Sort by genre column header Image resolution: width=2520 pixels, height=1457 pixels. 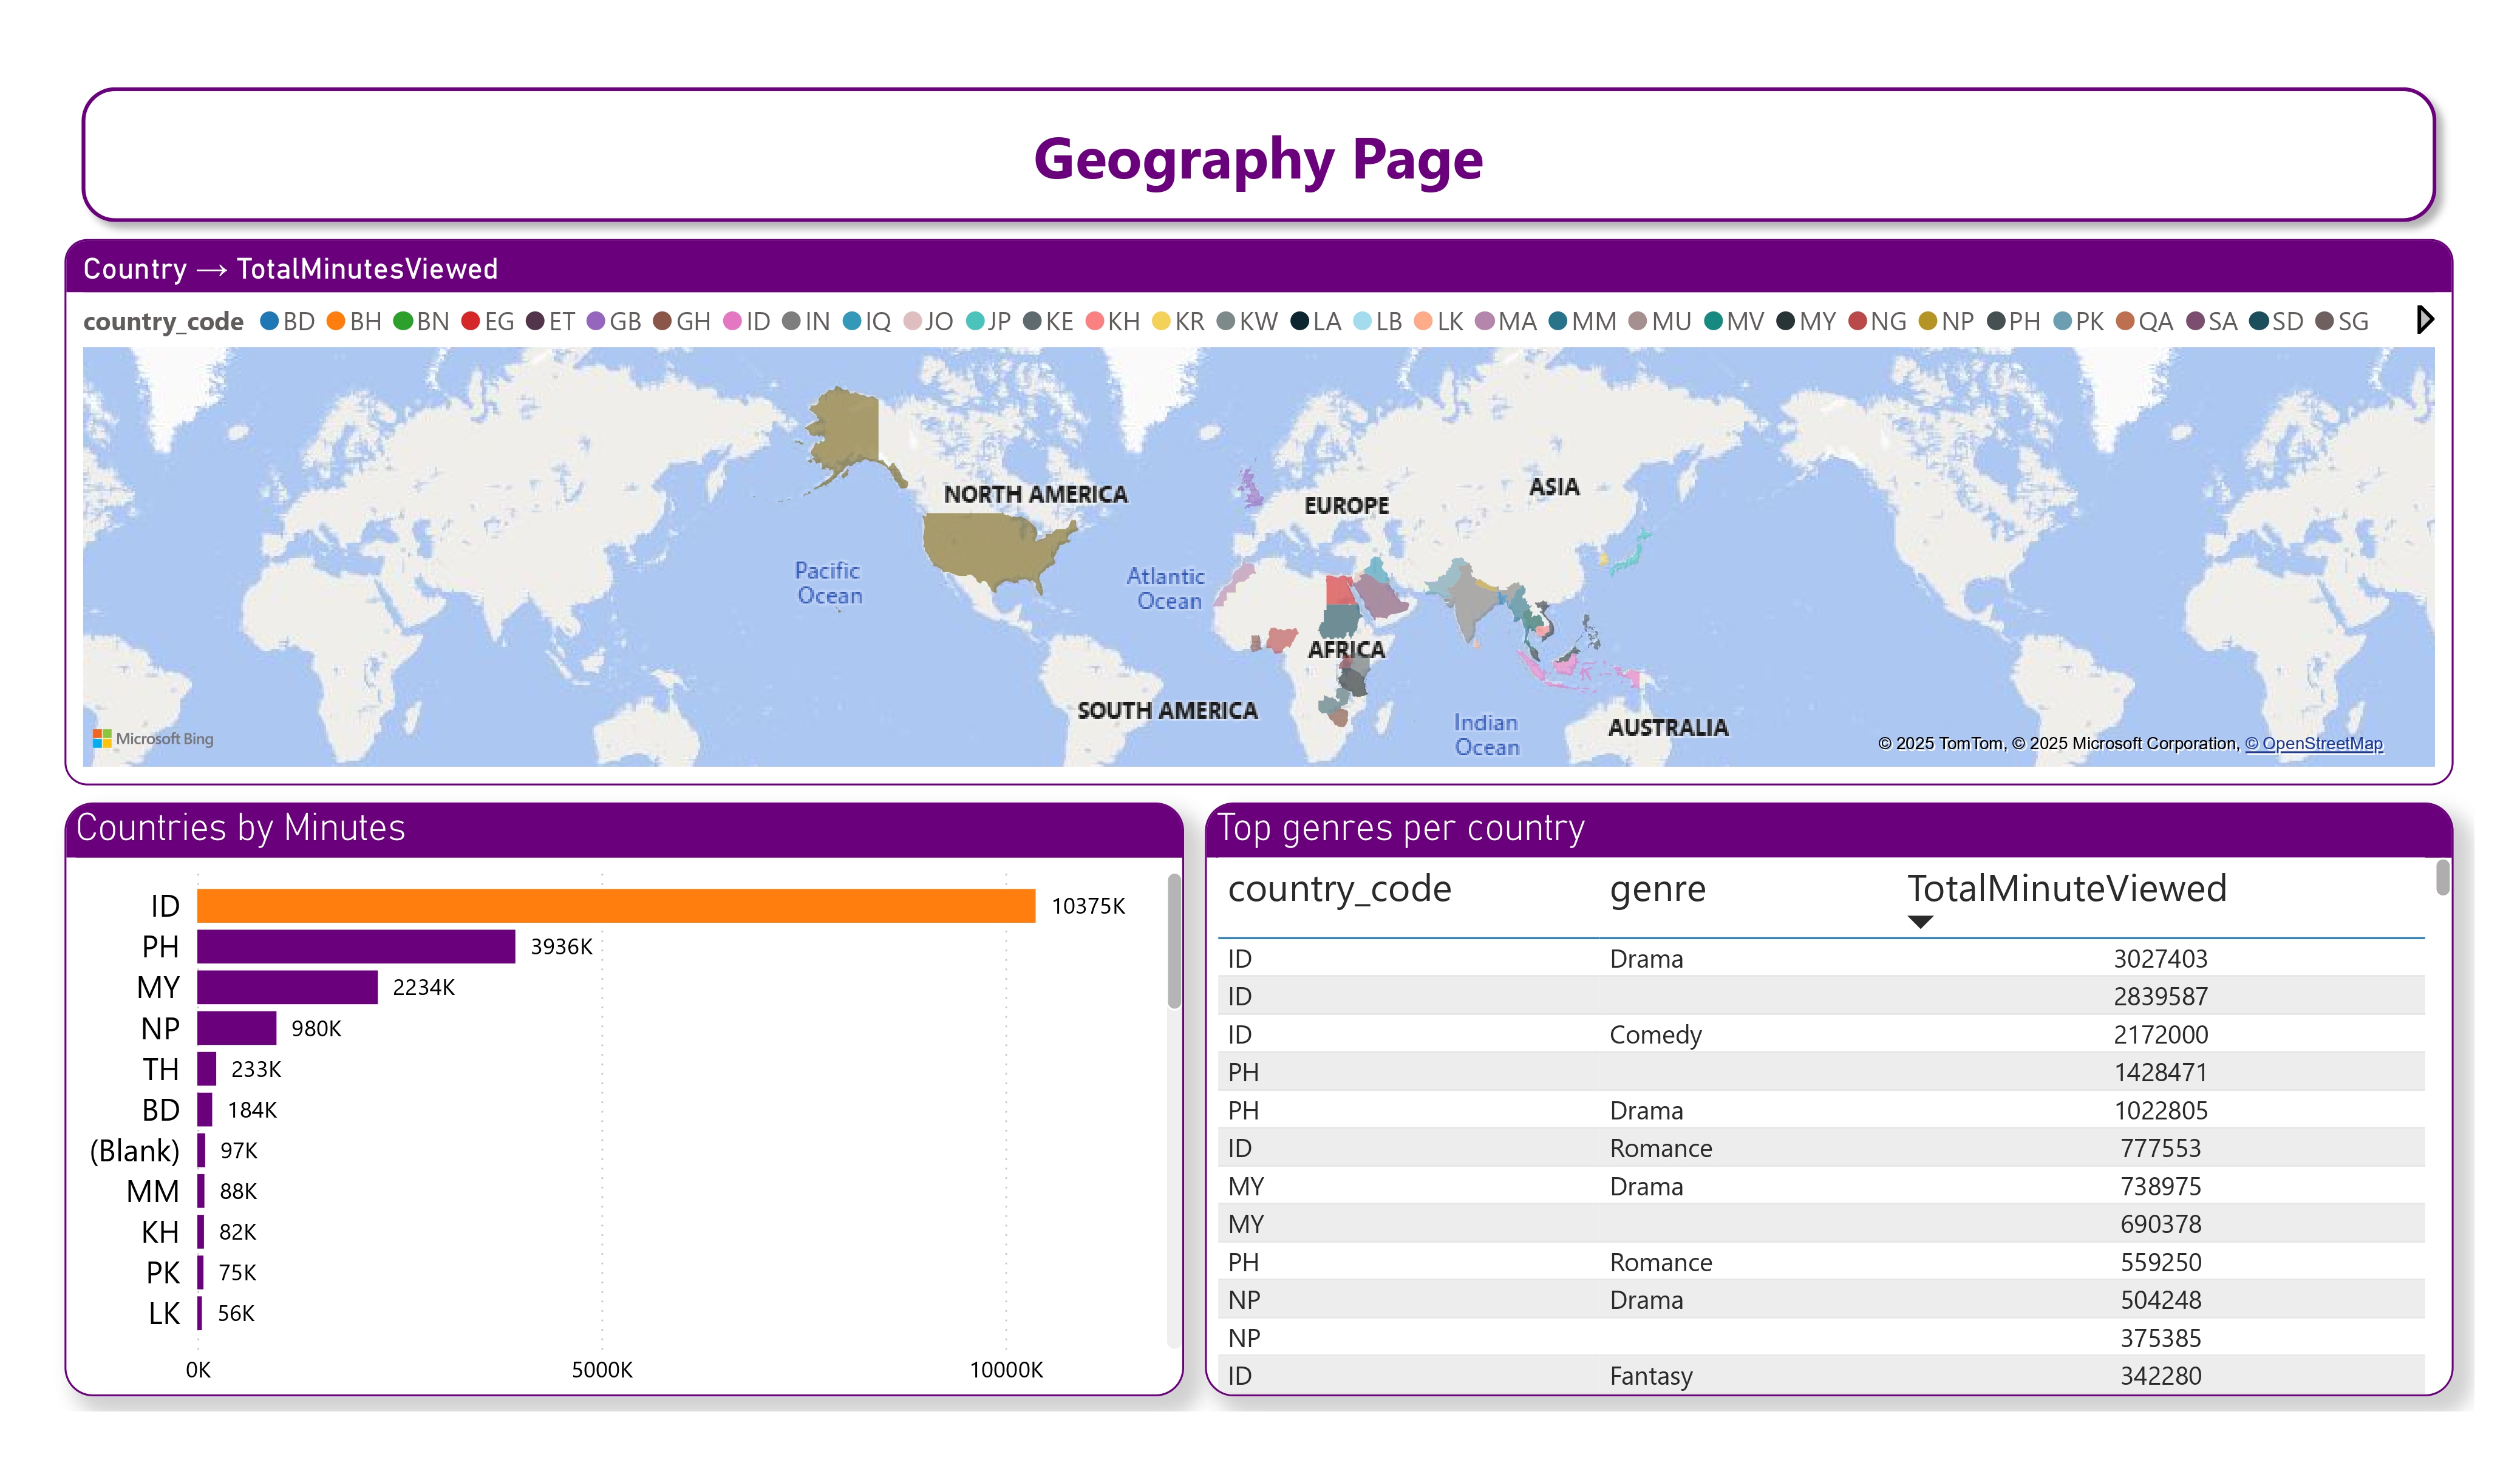[x=1657, y=888]
